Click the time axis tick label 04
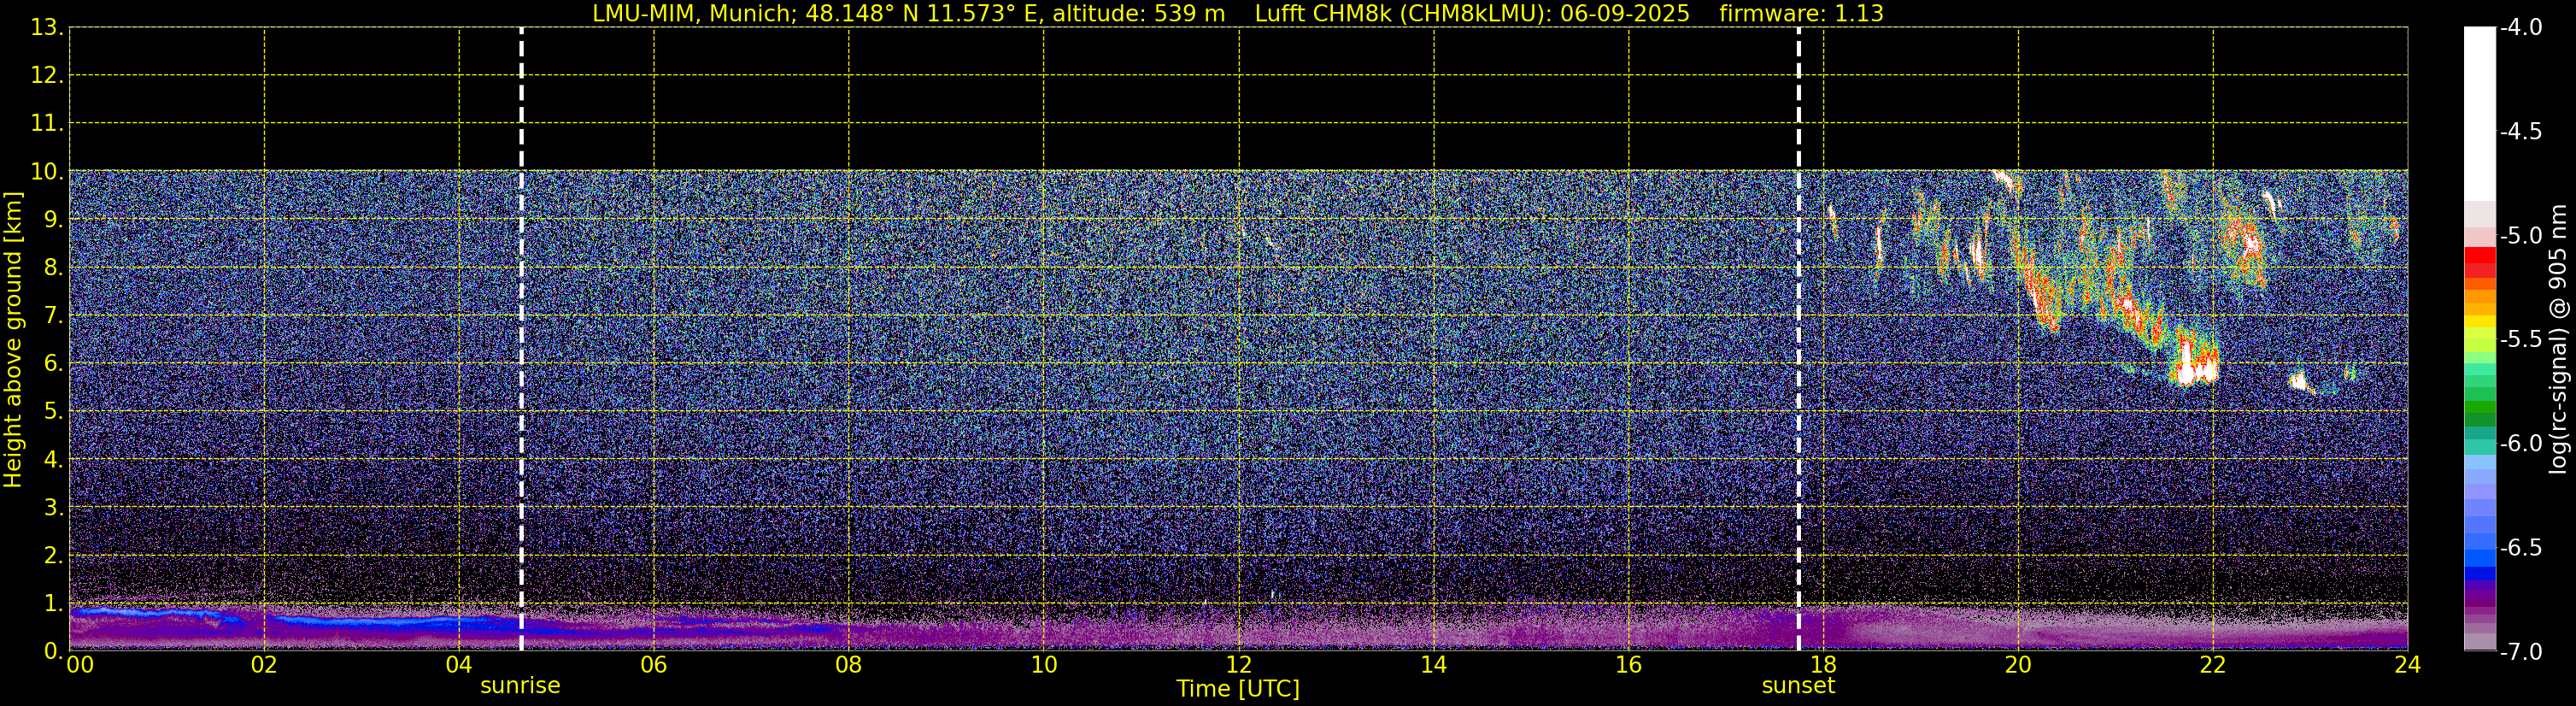The width and height of the screenshot is (2576, 706). 459,665
